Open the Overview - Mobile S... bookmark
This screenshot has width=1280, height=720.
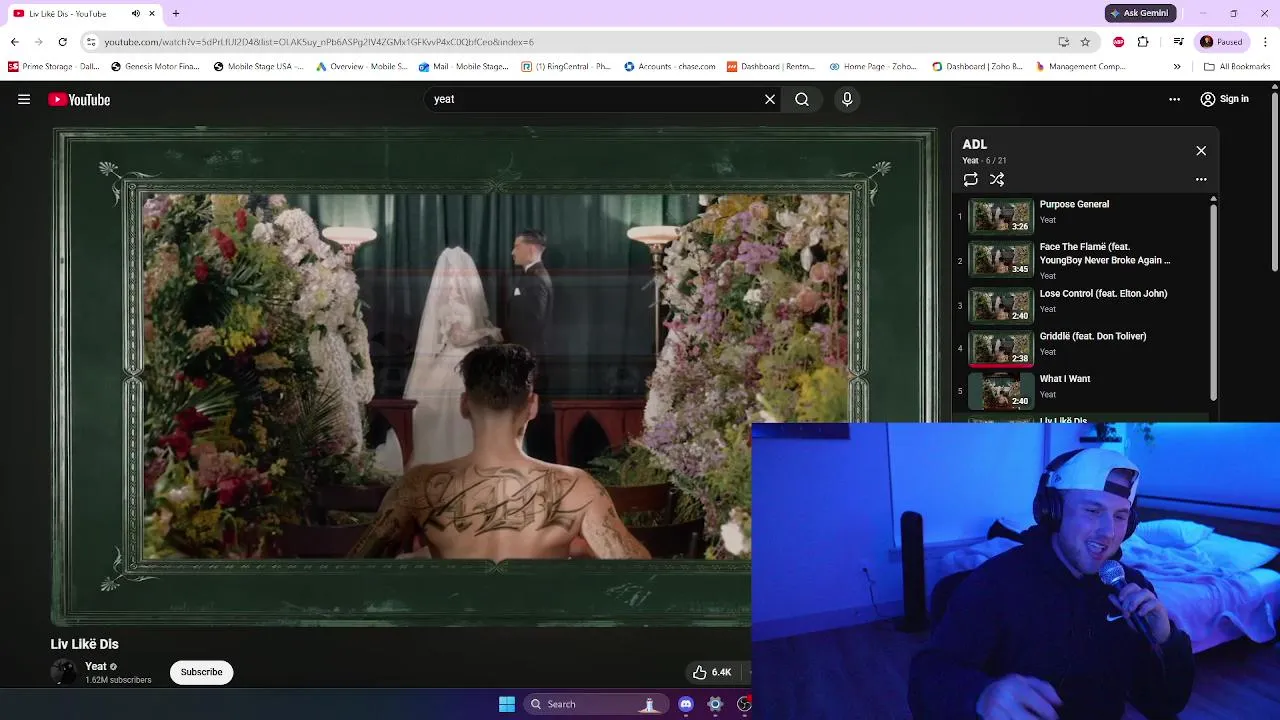(361, 67)
